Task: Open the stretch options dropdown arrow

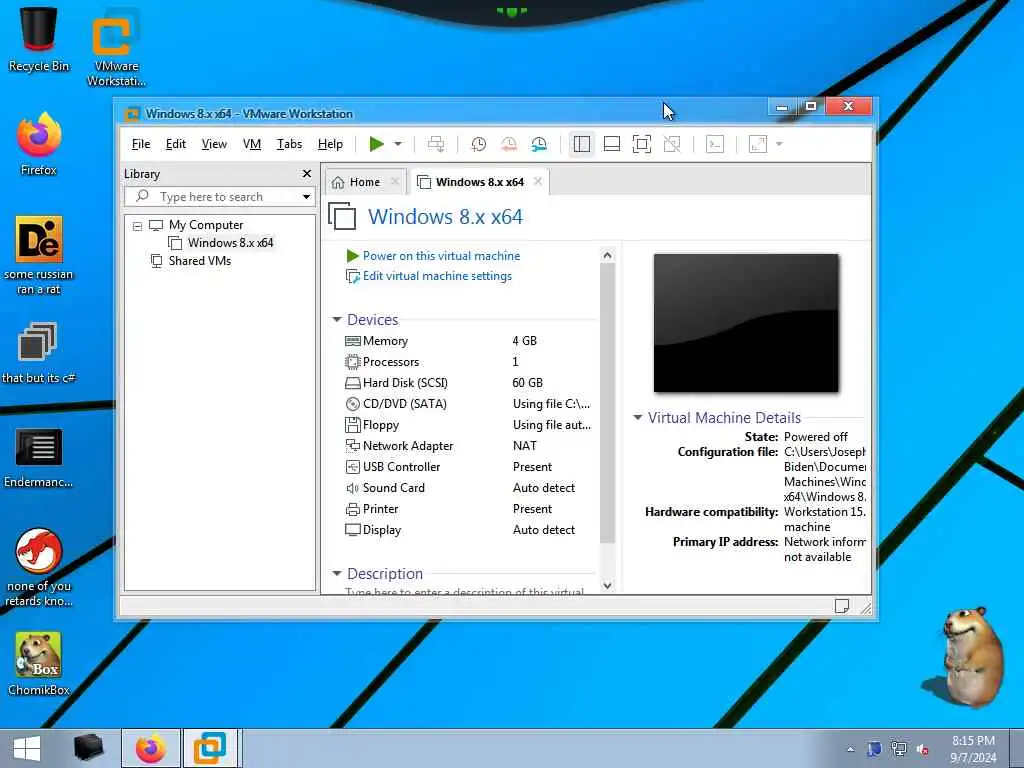Action: pos(779,144)
